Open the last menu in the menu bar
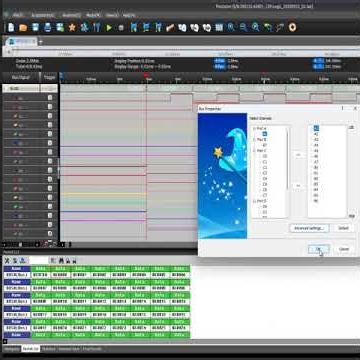 coord(129,15)
